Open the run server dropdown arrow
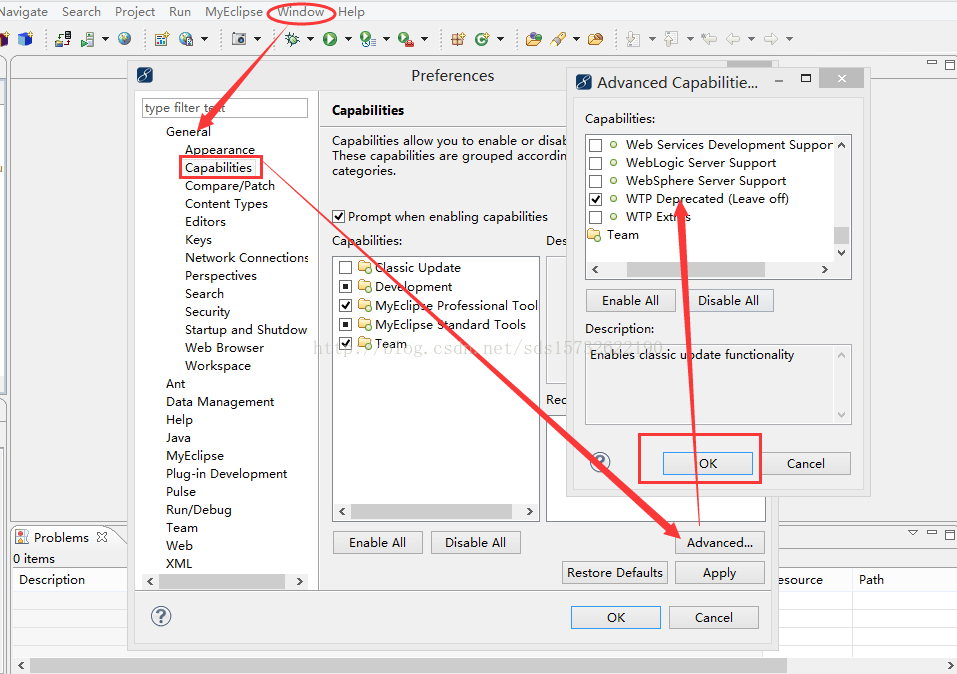This screenshot has height=674, width=957. click(106, 39)
